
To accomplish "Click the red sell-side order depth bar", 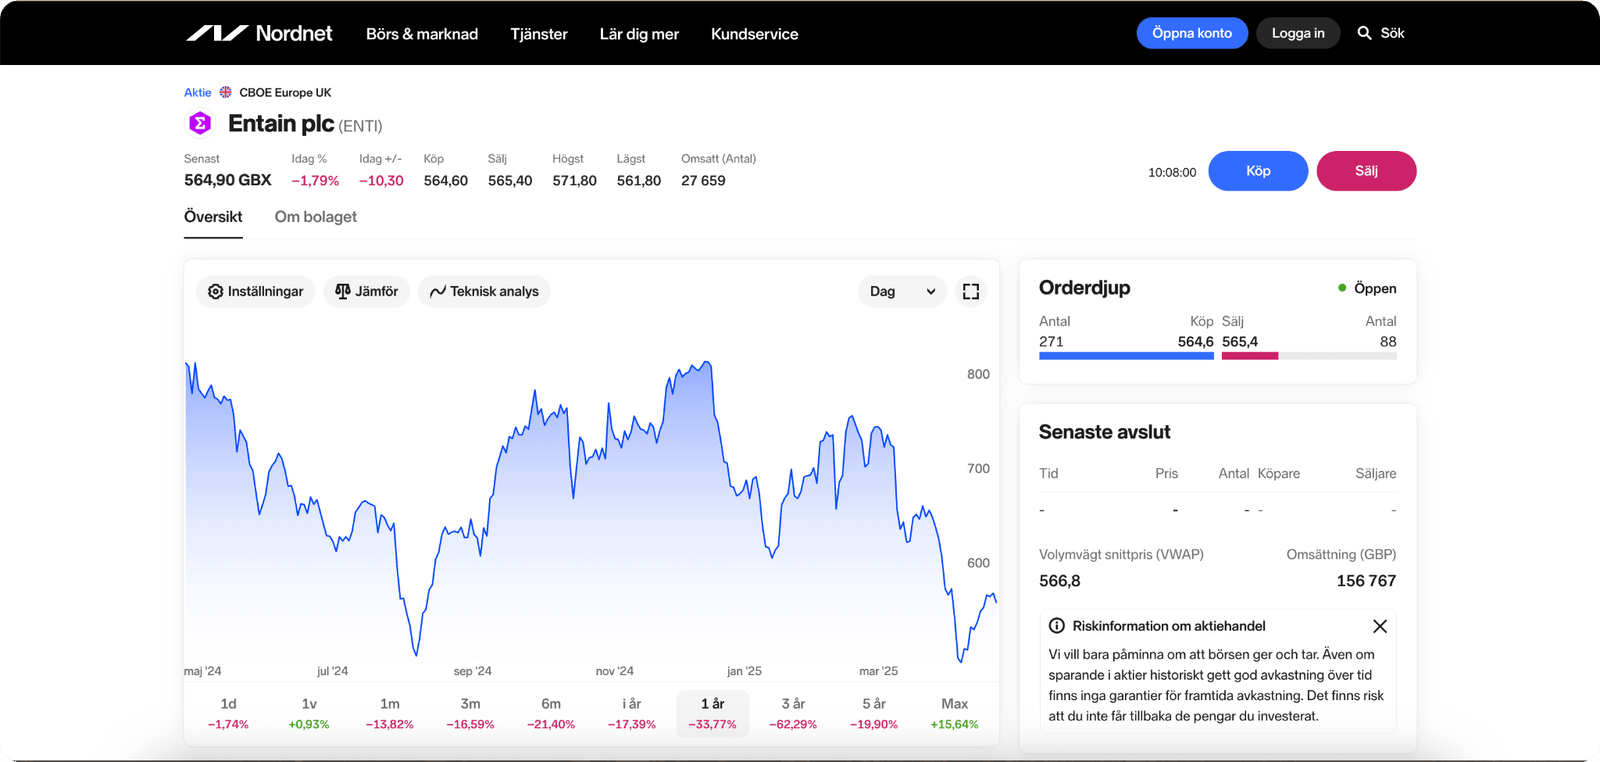I will click(1250, 355).
